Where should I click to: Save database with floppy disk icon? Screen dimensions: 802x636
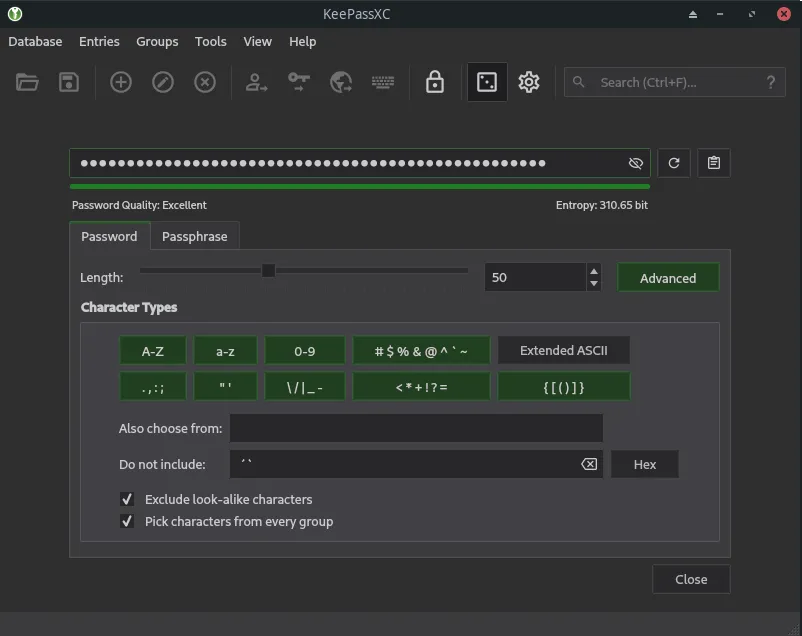click(69, 82)
